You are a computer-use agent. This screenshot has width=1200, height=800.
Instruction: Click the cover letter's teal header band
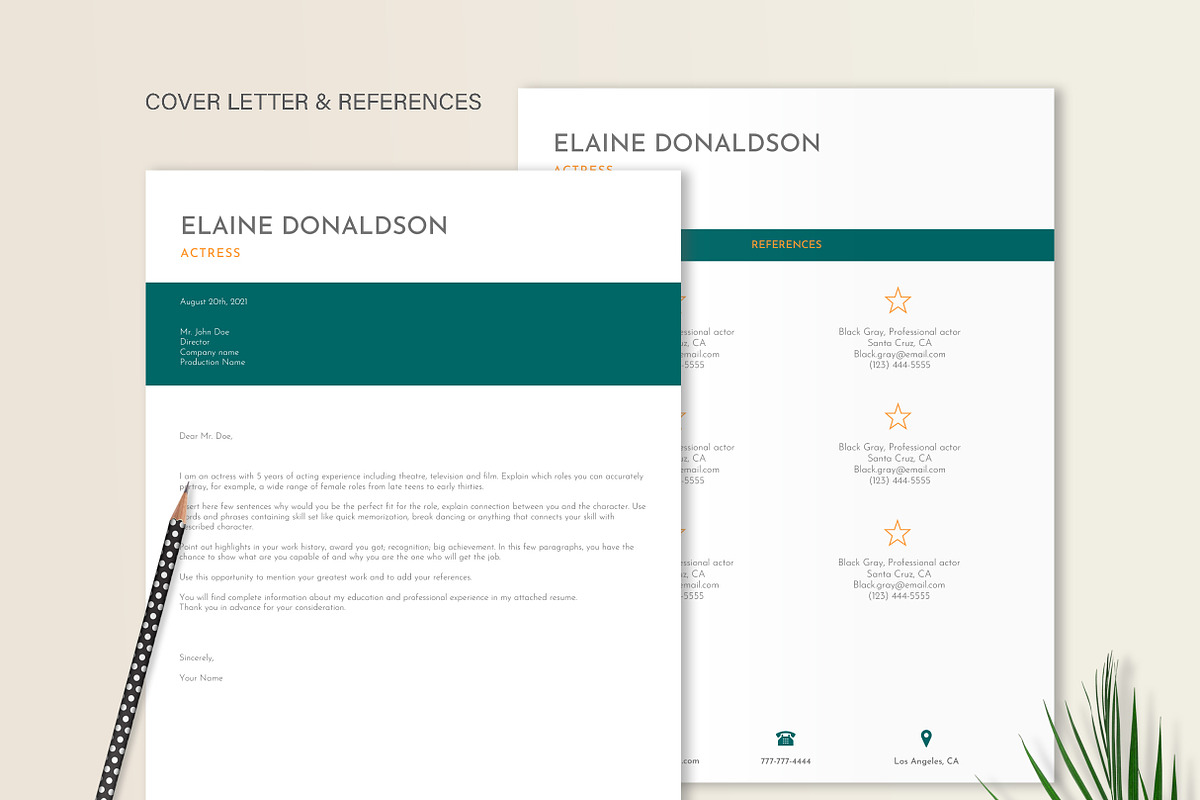click(413, 334)
